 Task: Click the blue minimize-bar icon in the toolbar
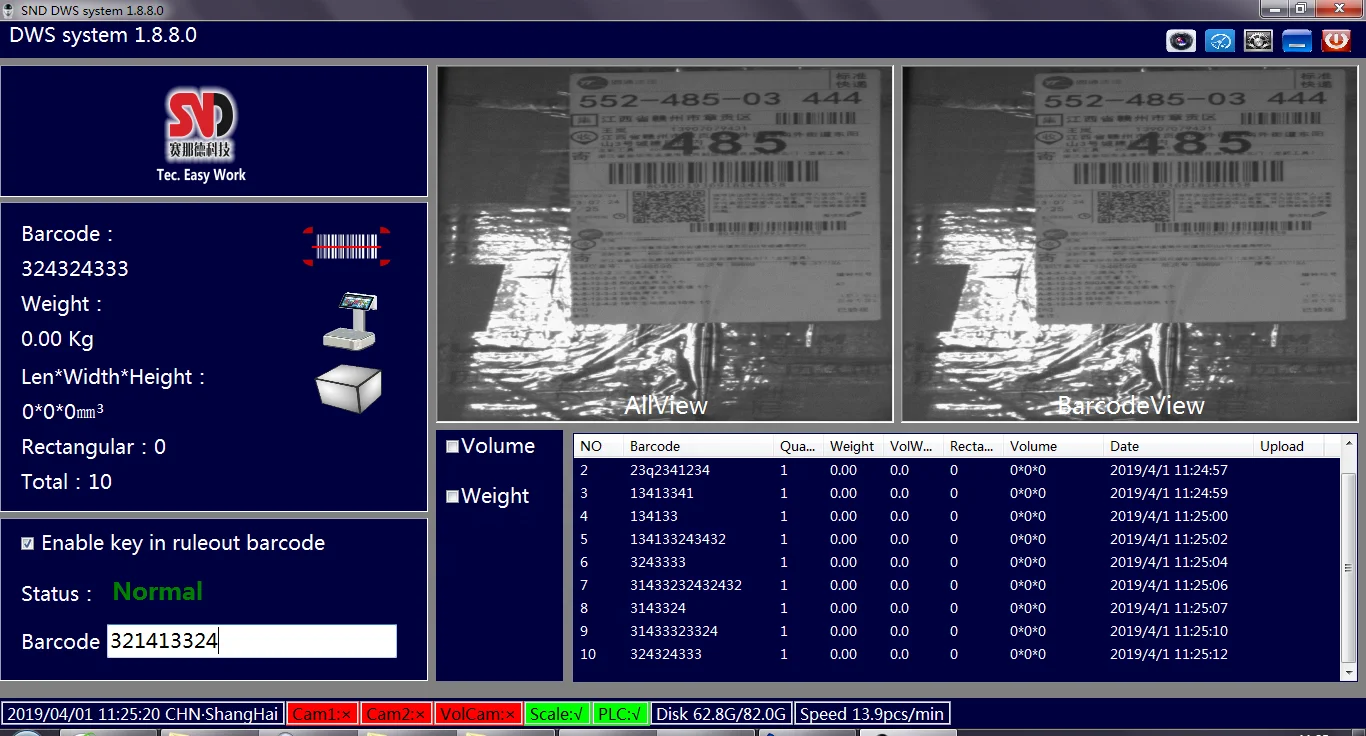(x=1297, y=41)
